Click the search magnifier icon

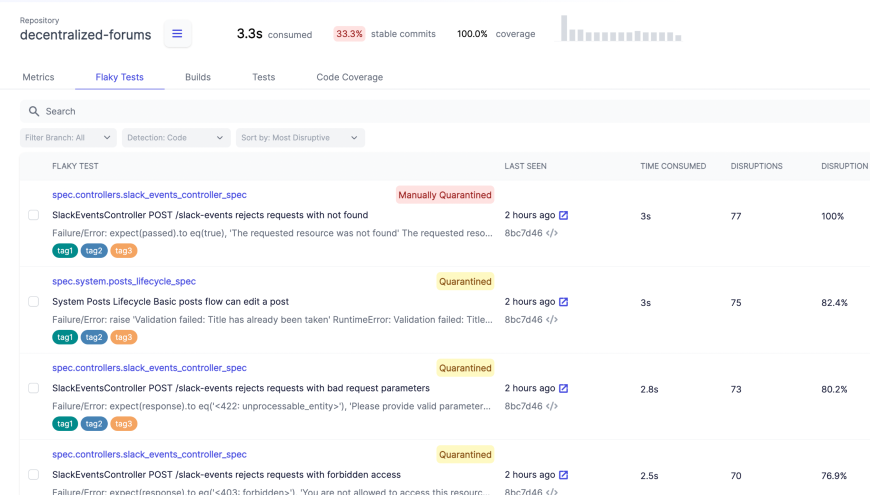[x=34, y=112]
